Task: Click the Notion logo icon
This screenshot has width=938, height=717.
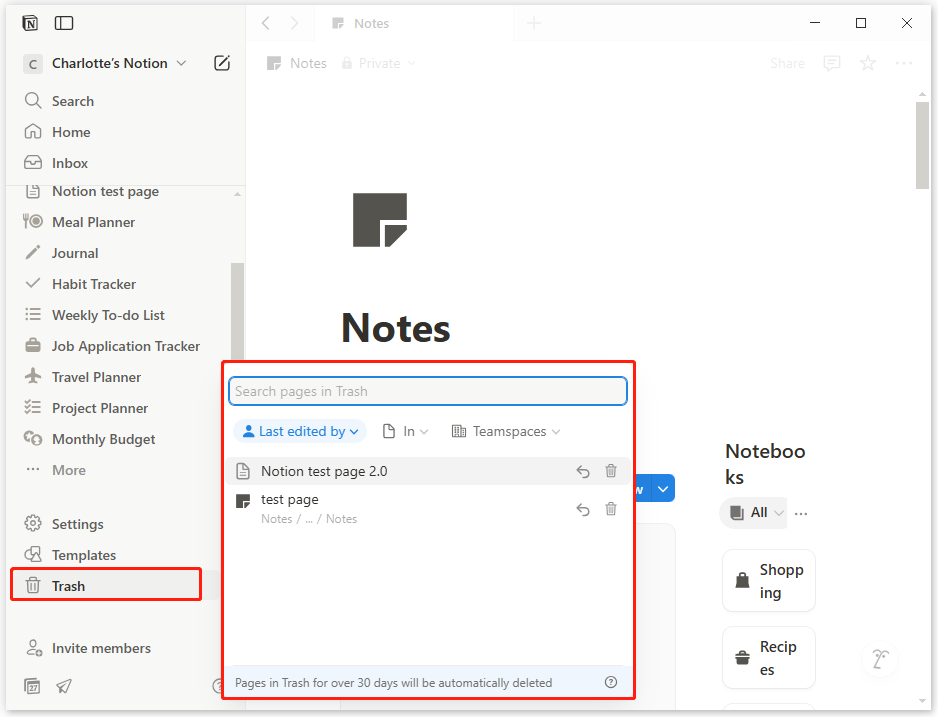Action: [30, 23]
